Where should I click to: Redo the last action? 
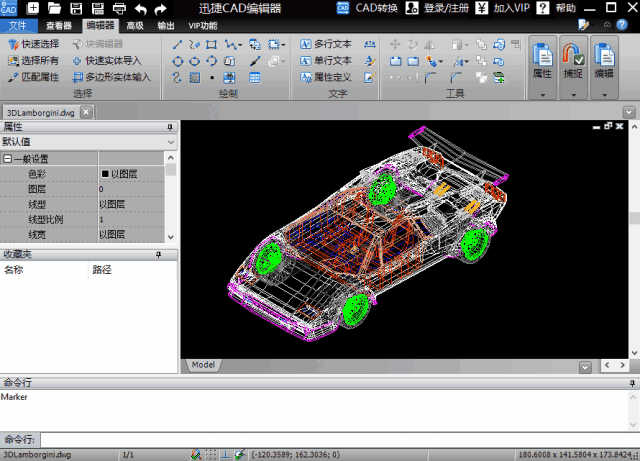(160, 9)
